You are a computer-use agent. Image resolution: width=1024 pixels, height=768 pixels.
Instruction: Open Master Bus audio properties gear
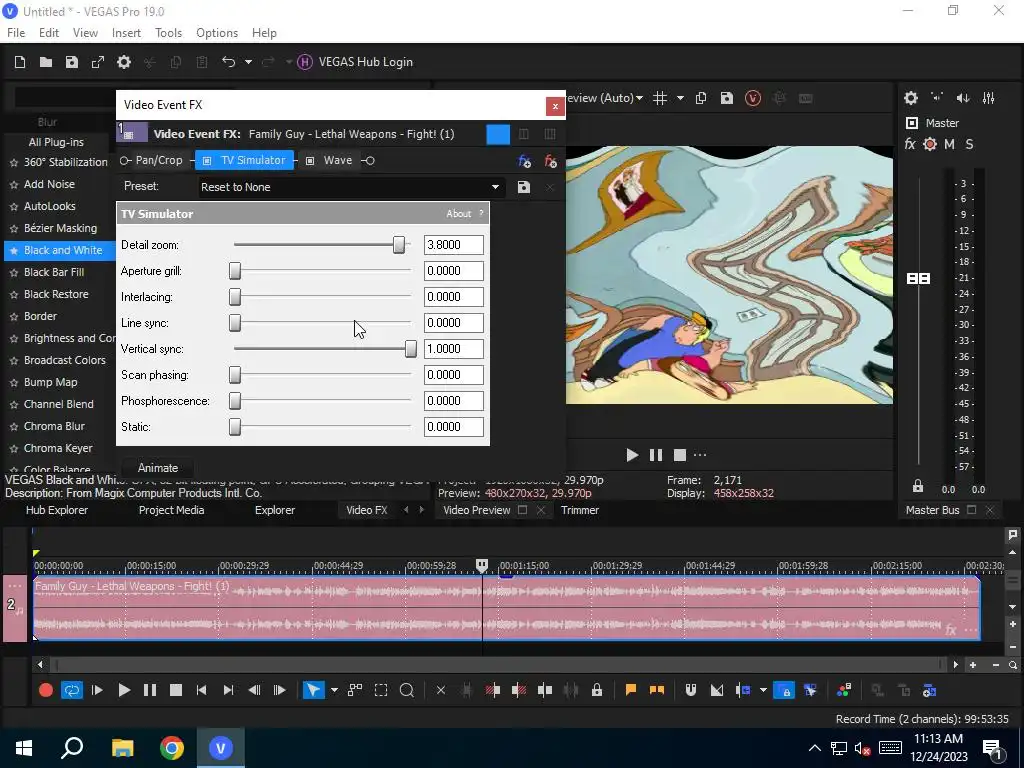tap(911, 98)
